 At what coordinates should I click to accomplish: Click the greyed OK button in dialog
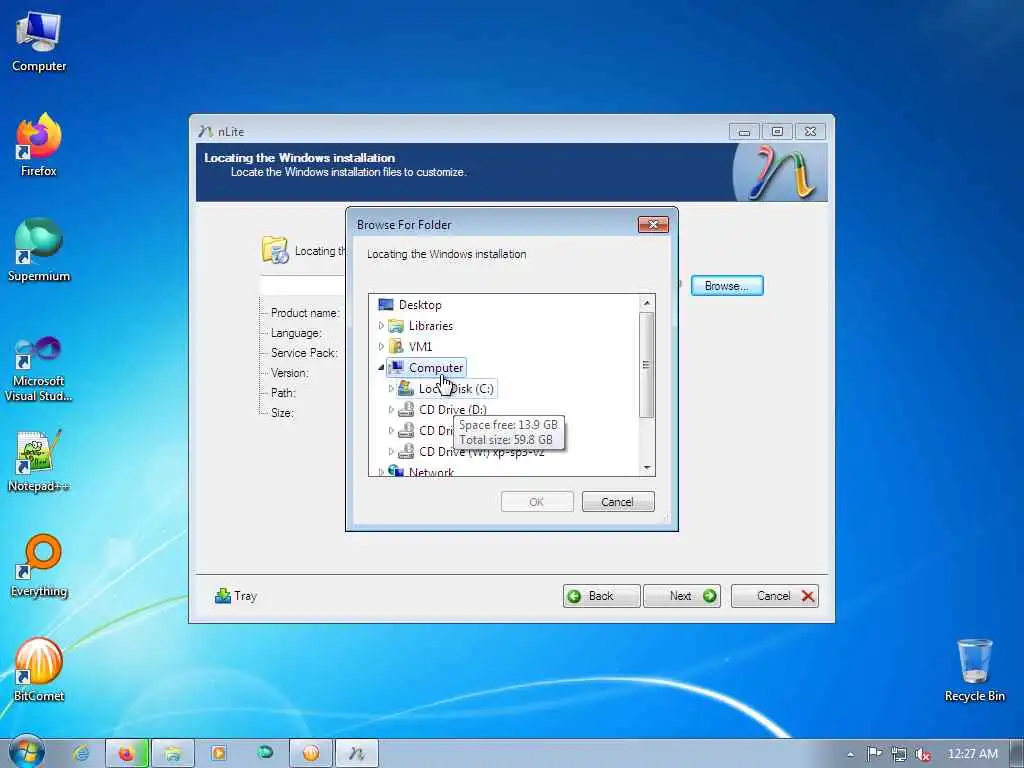click(x=537, y=502)
